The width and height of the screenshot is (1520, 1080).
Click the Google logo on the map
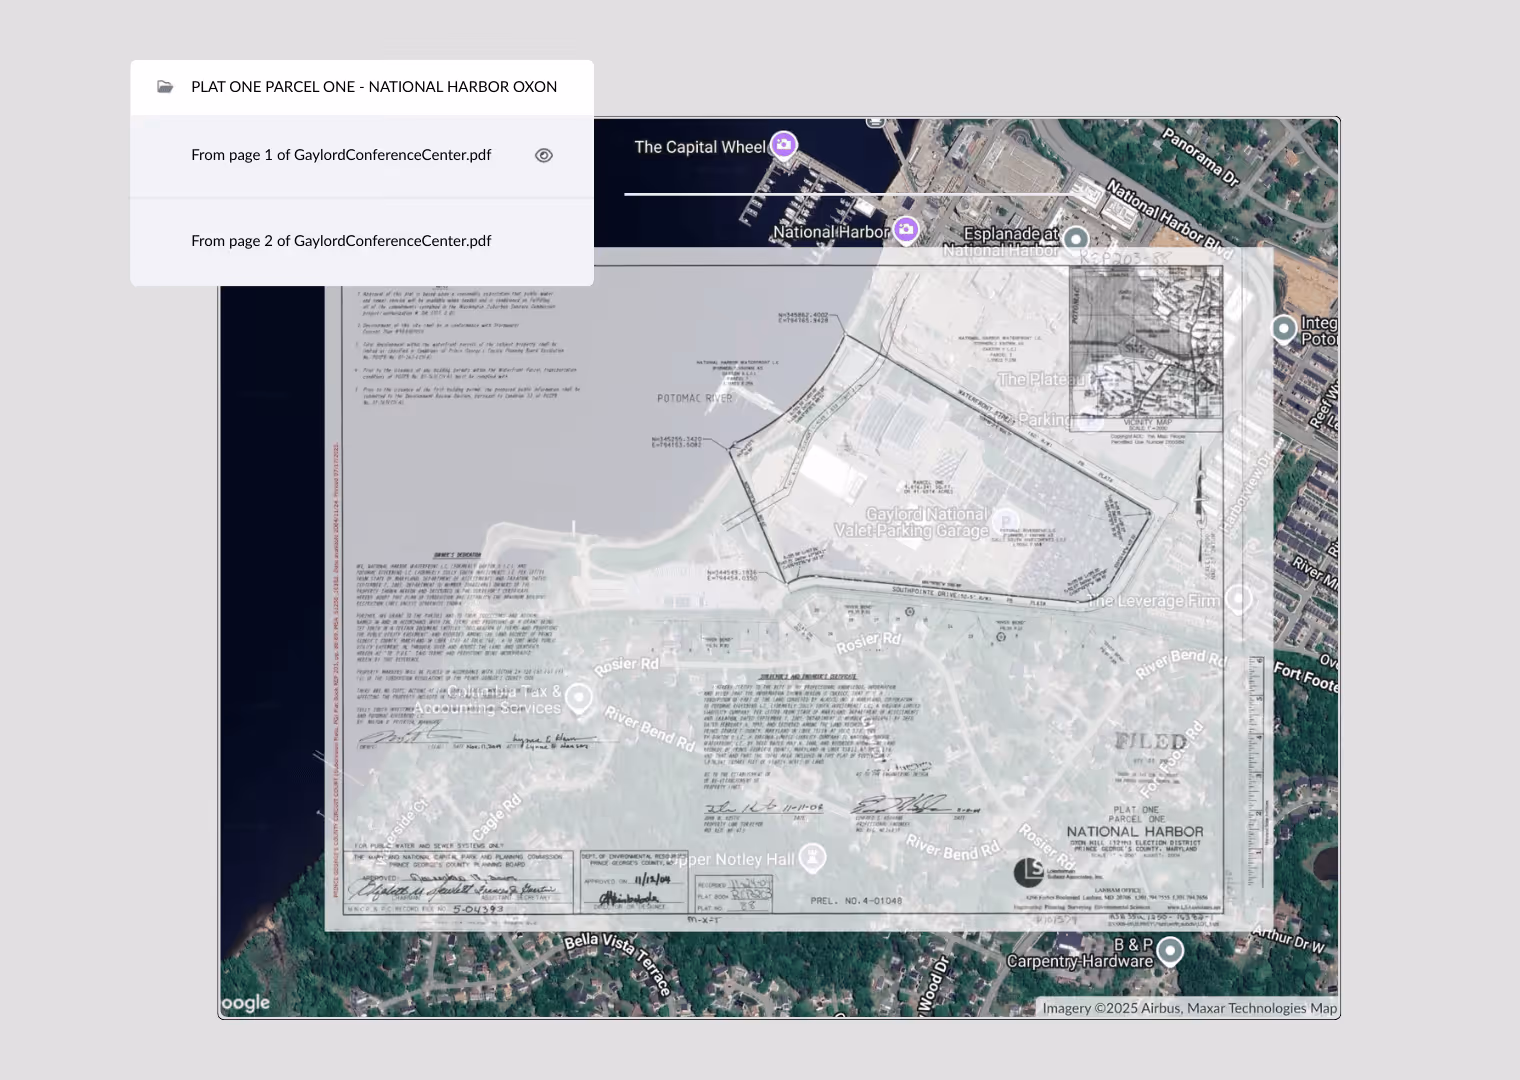(246, 1002)
